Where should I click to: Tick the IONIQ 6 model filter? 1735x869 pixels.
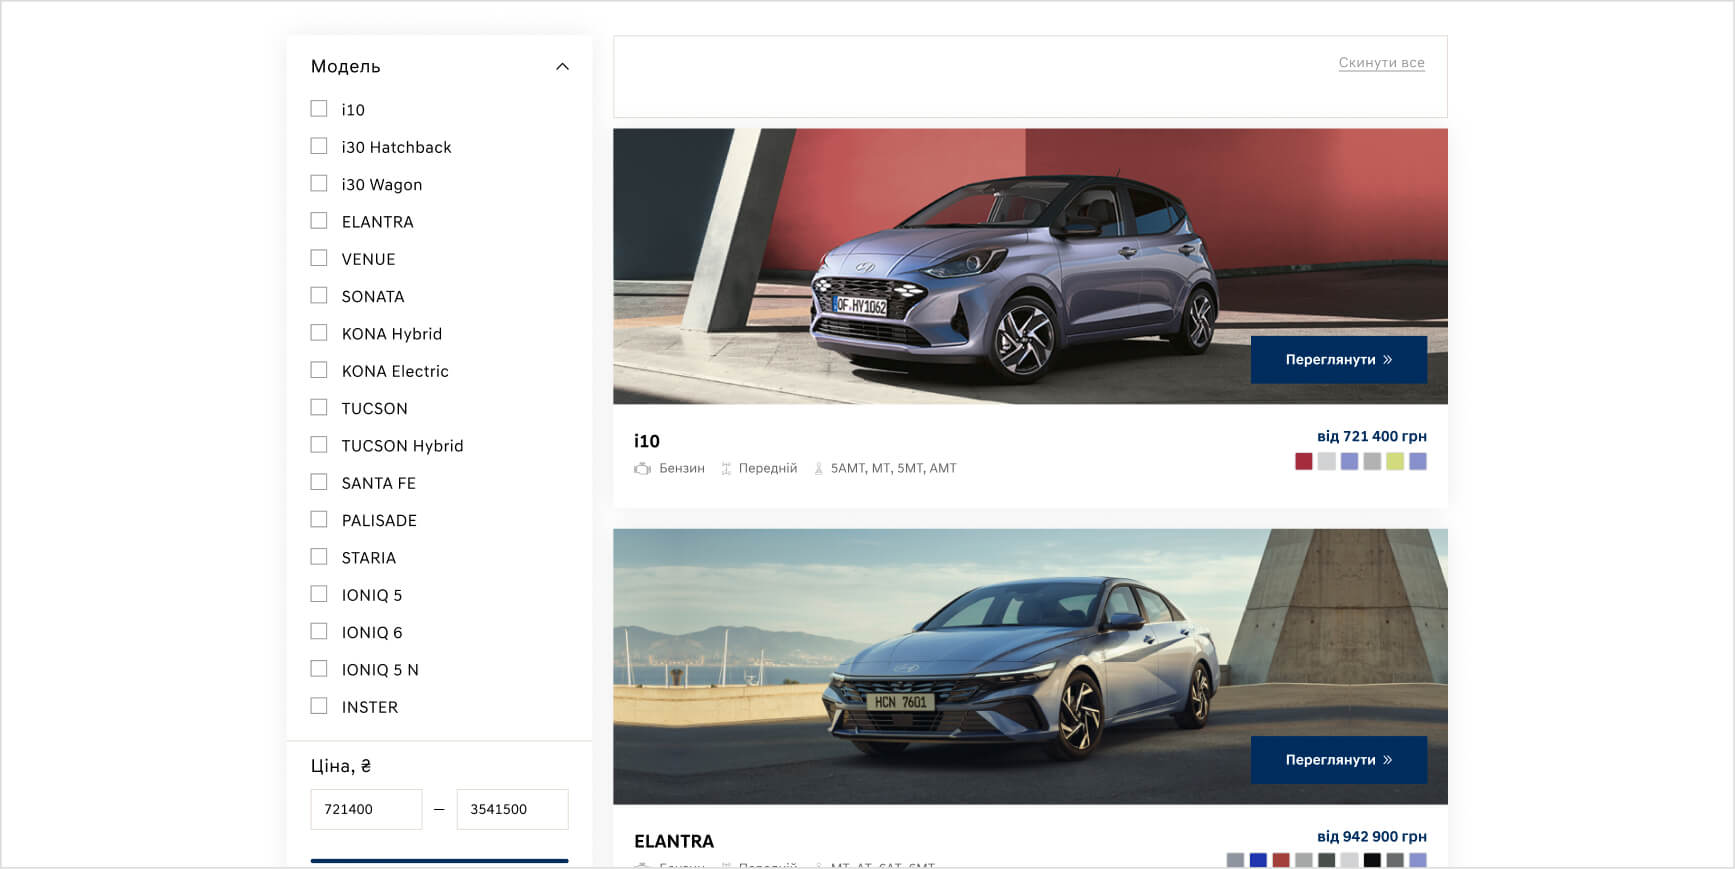(319, 631)
